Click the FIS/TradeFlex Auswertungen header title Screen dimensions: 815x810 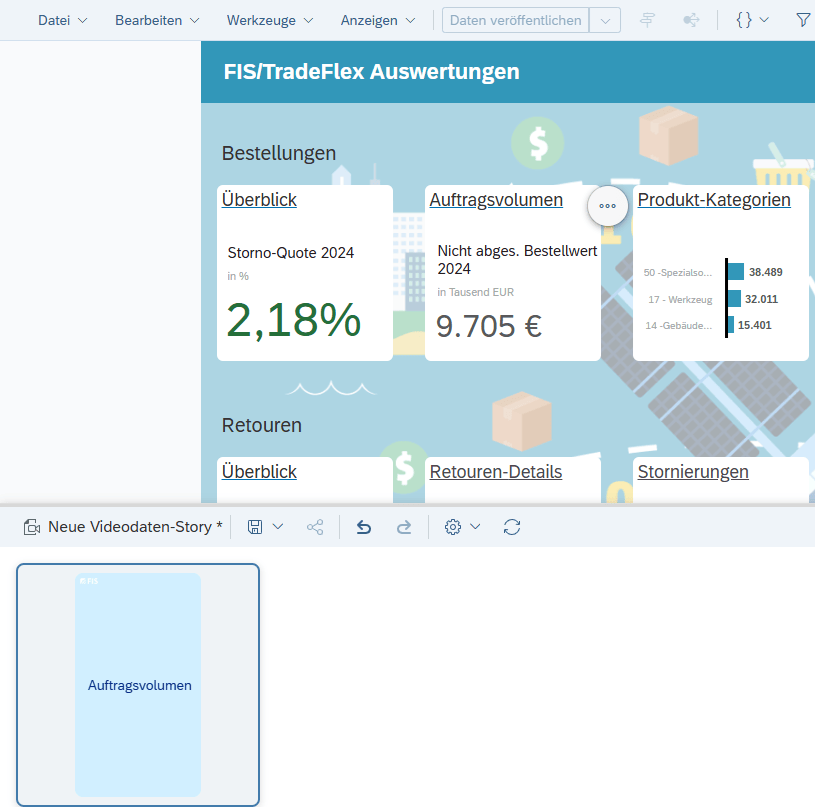(x=372, y=72)
